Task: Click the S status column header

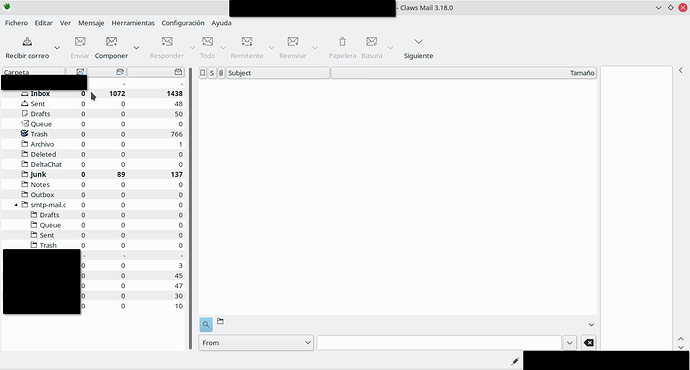Action: pyautogui.click(x=212, y=73)
